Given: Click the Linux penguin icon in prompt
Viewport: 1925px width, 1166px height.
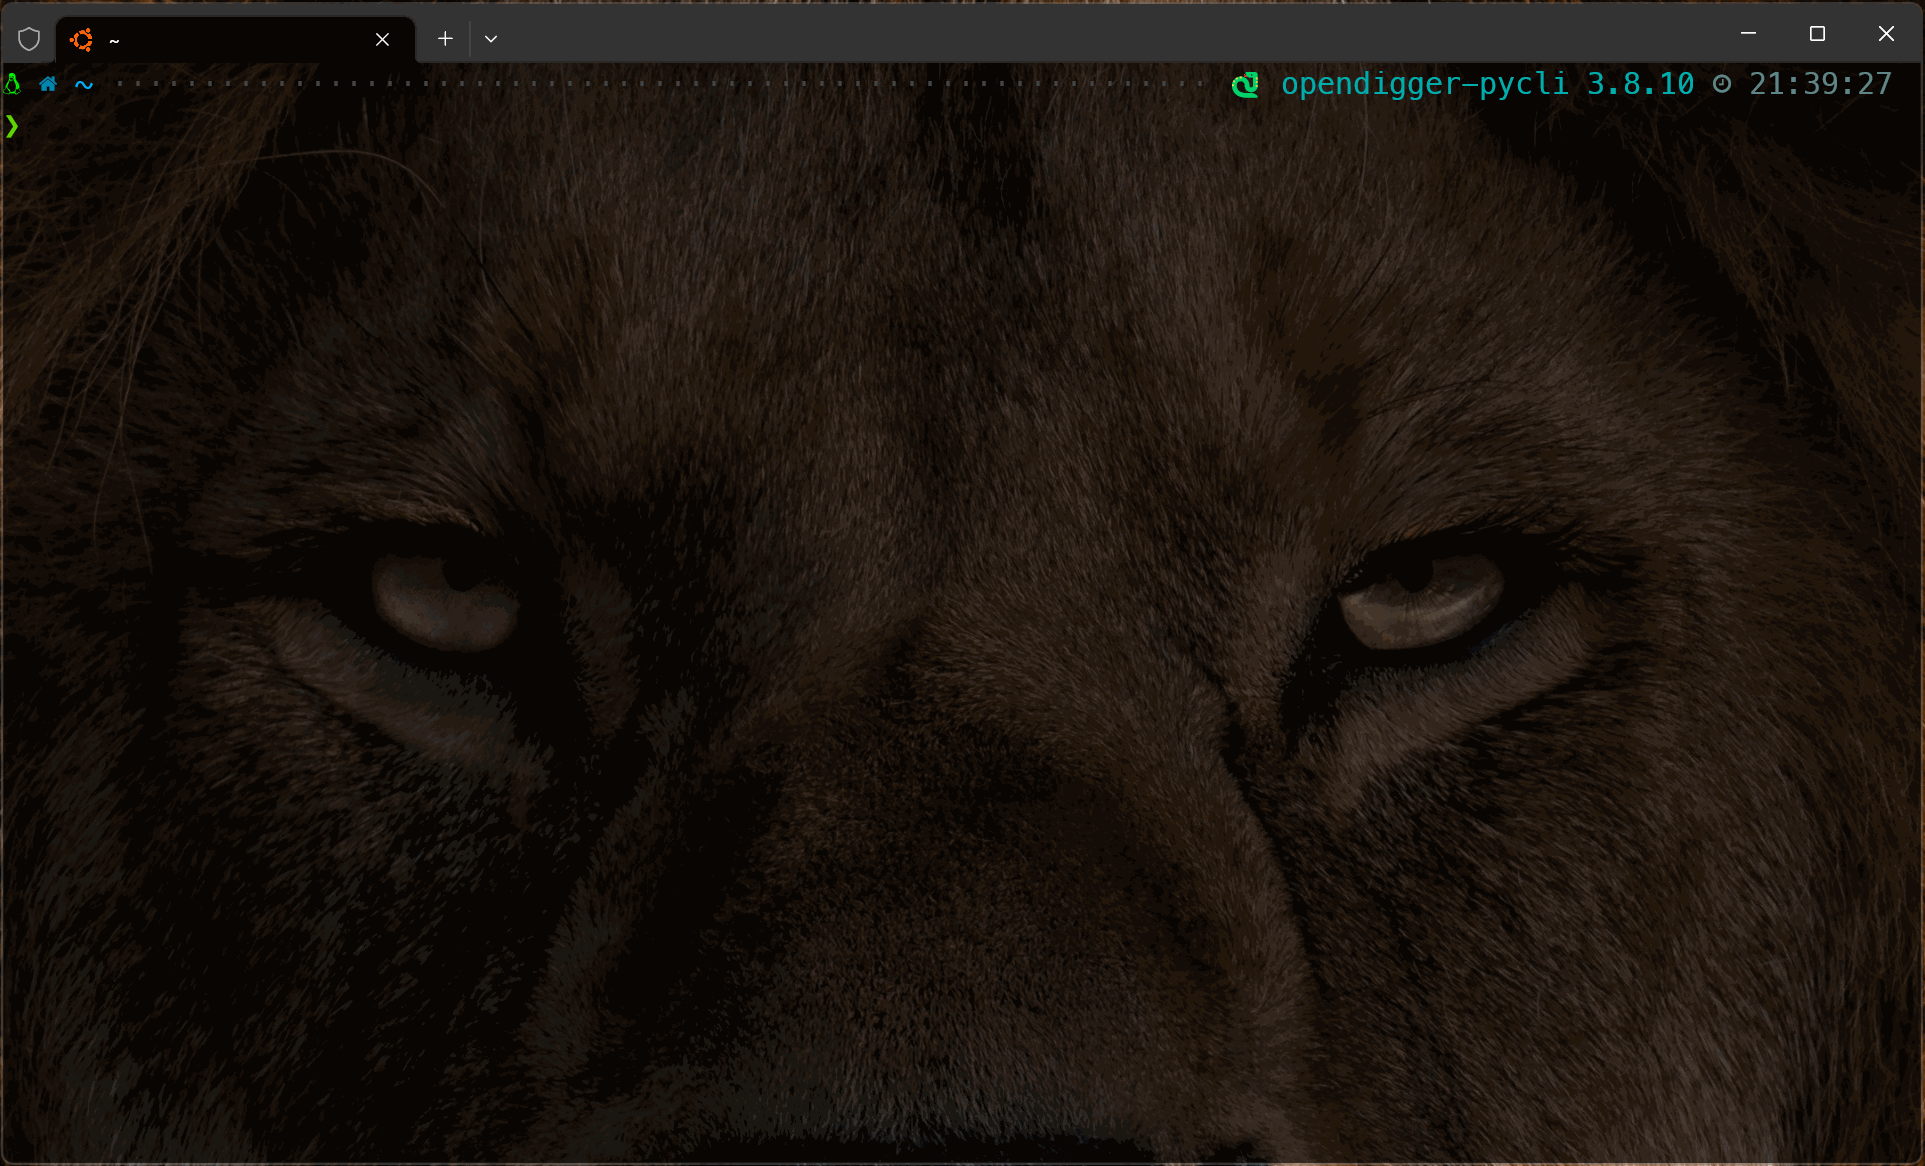Looking at the screenshot, I should pos(13,84).
